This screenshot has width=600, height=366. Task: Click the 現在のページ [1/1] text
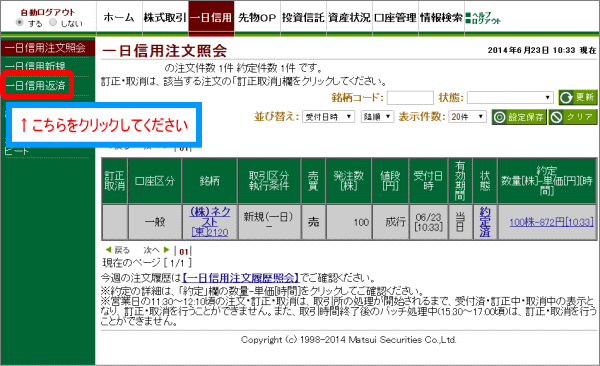point(147,263)
